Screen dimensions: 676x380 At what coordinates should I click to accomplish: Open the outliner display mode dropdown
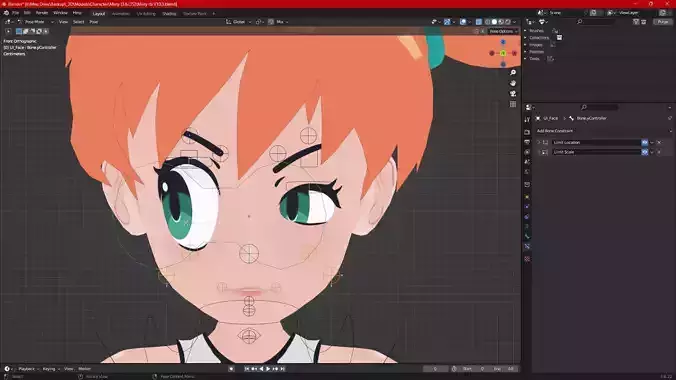(x=544, y=22)
